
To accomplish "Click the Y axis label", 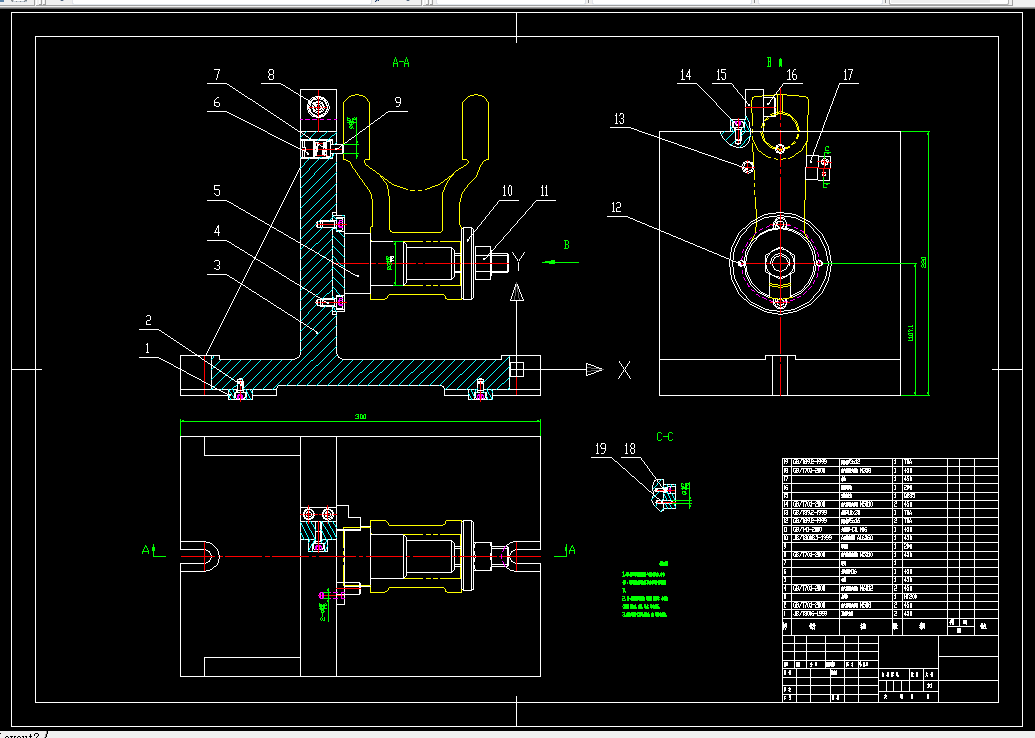I will pyautogui.click(x=519, y=262).
